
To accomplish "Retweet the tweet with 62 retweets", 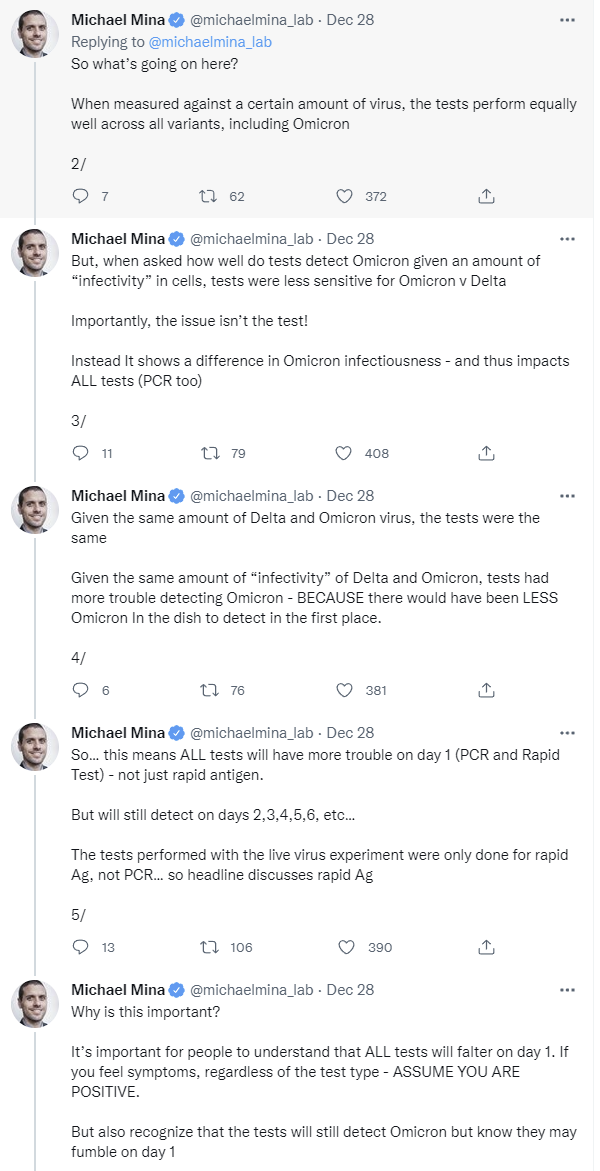I will tap(210, 196).
